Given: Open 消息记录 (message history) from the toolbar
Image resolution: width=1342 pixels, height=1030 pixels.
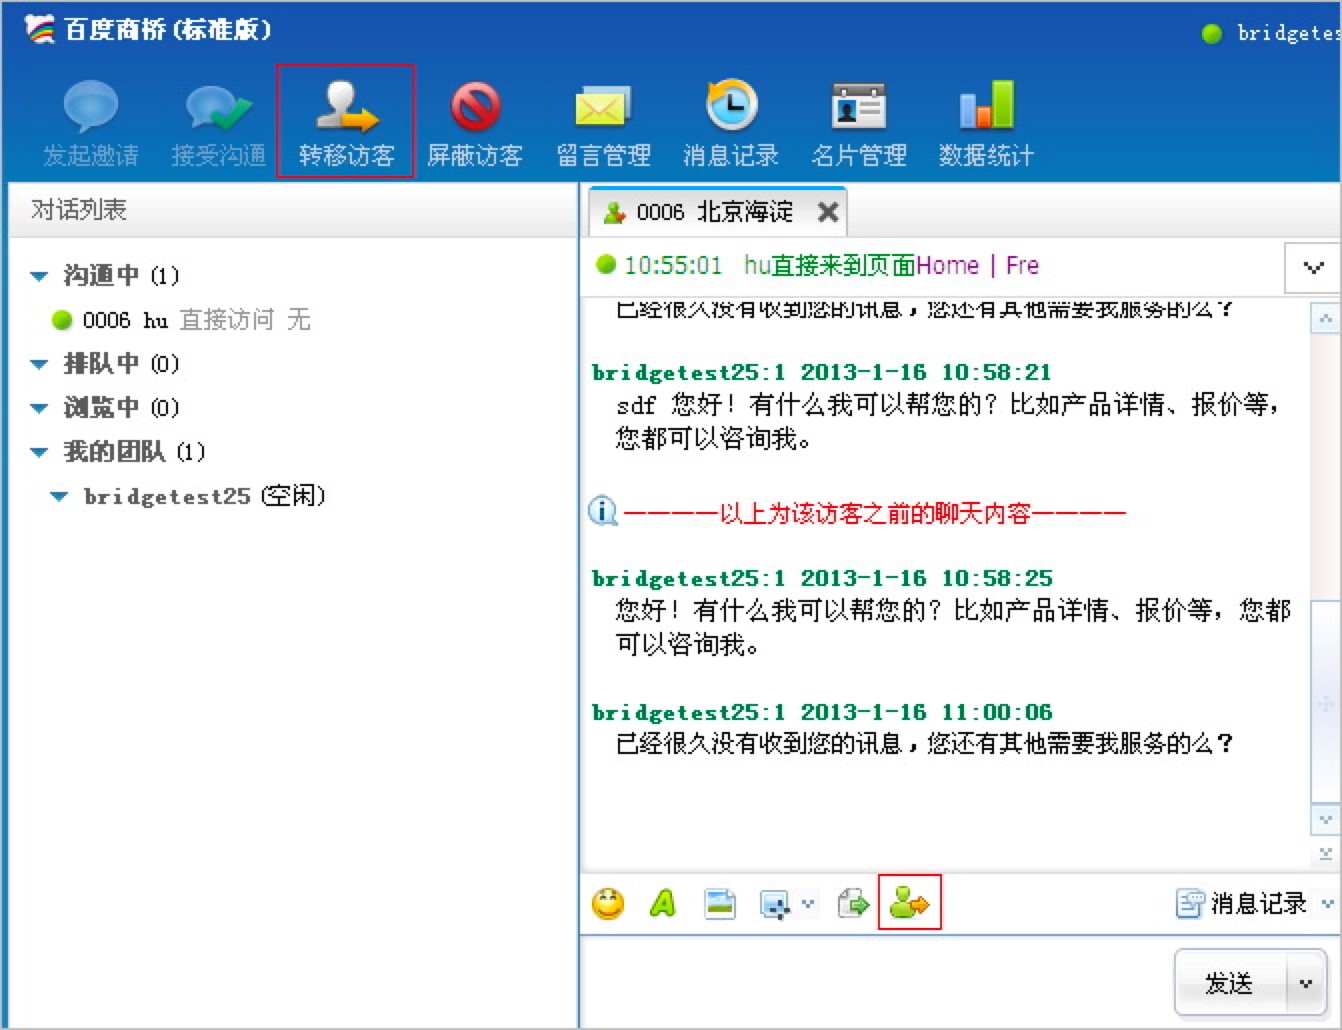Looking at the screenshot, I should click(731, 120).
